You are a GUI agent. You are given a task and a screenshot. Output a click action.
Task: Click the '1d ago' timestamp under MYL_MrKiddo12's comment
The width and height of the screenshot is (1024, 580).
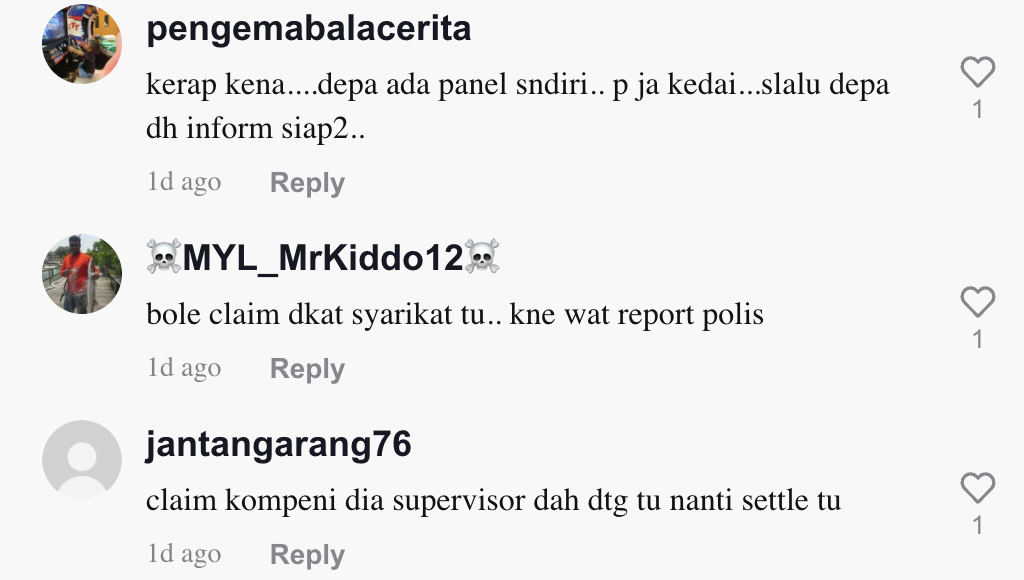pos(184,368)
